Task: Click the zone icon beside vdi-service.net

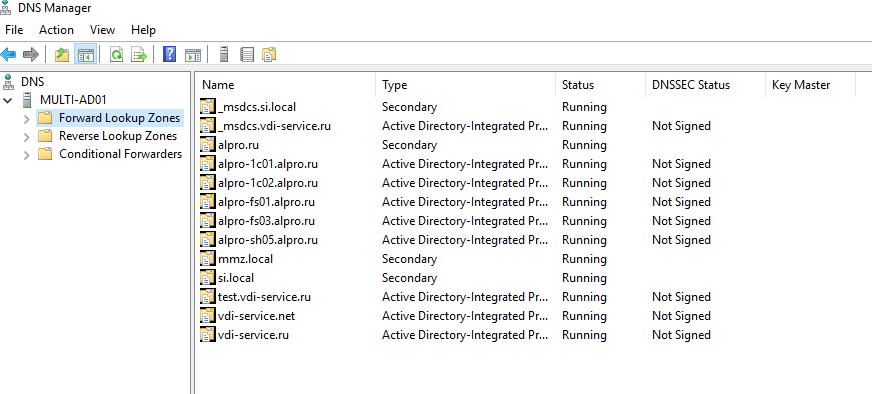Action: coord(207,316)
